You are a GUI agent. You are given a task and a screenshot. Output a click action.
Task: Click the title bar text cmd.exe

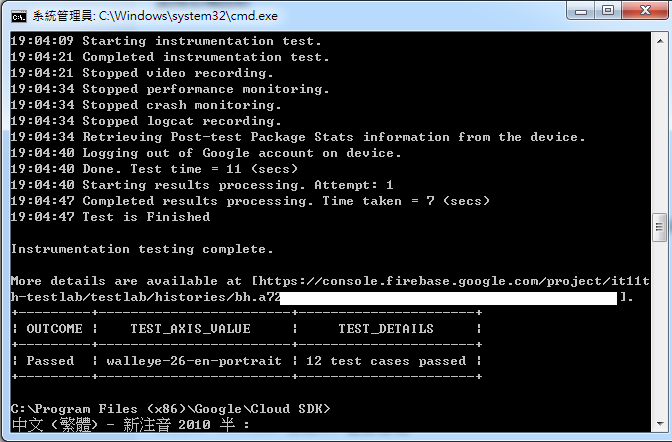[155, 16]
